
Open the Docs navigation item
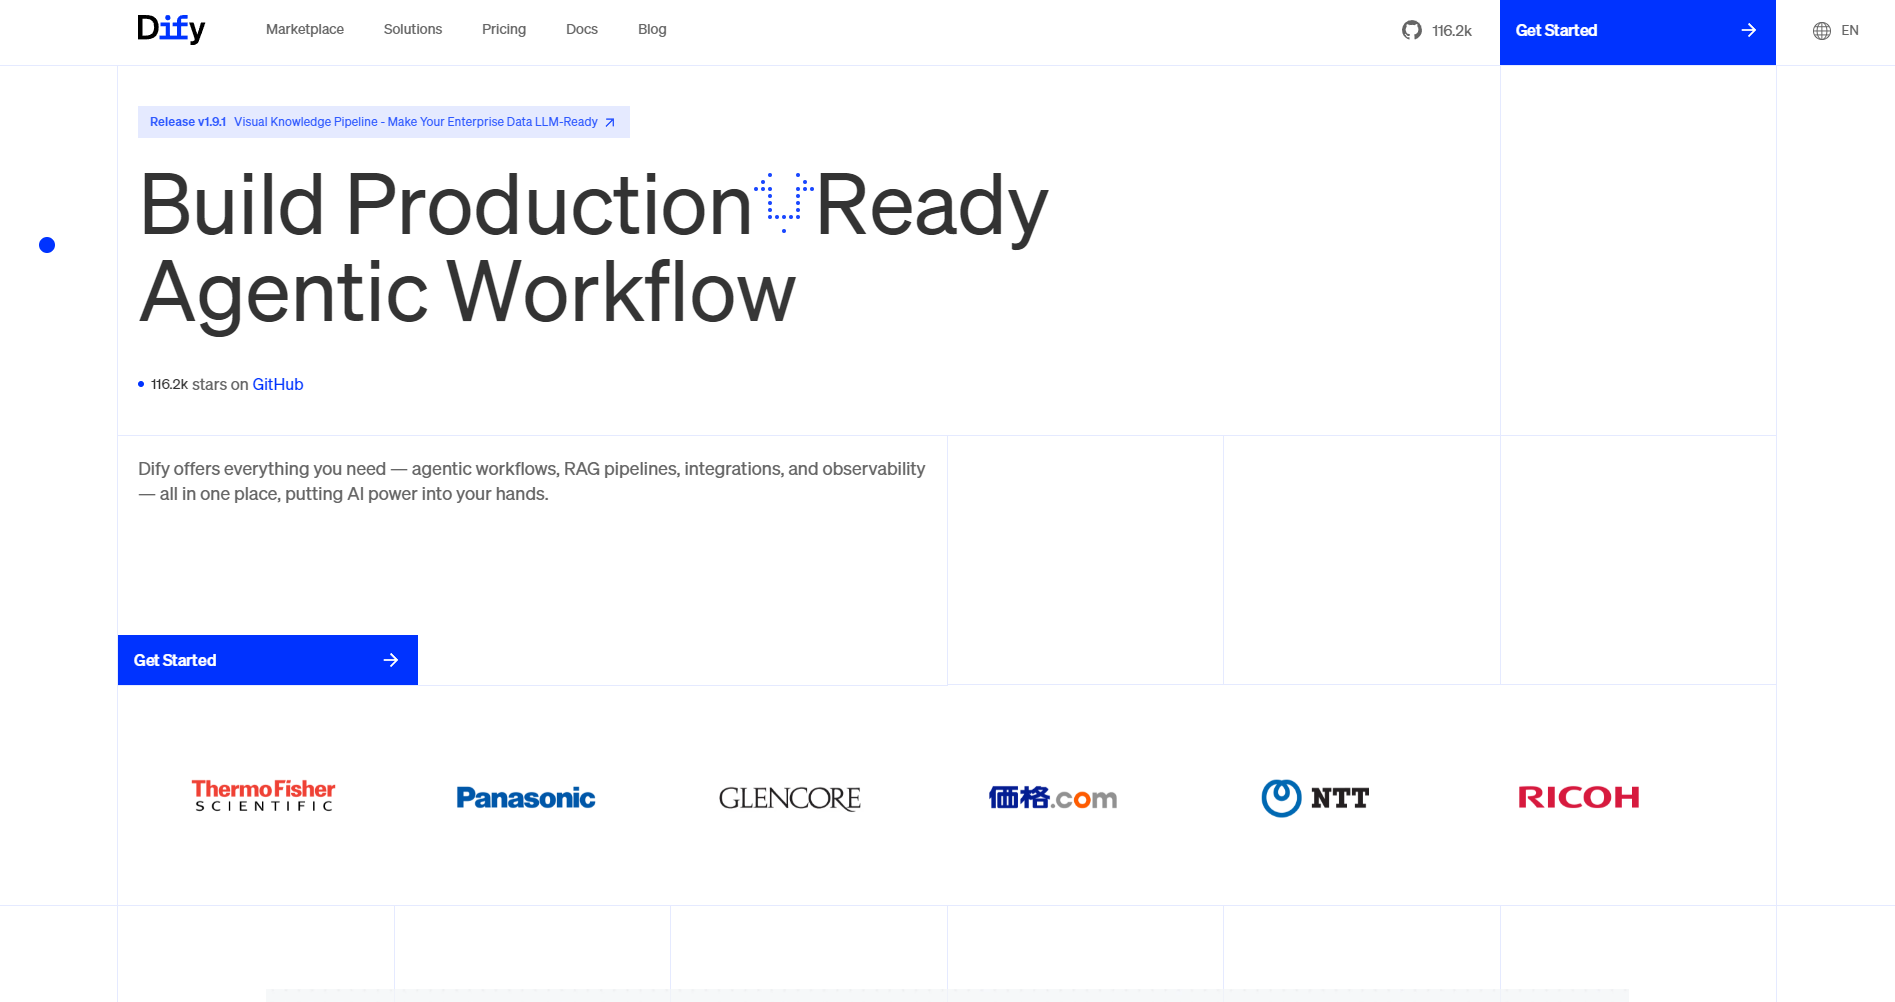point(581,30)
